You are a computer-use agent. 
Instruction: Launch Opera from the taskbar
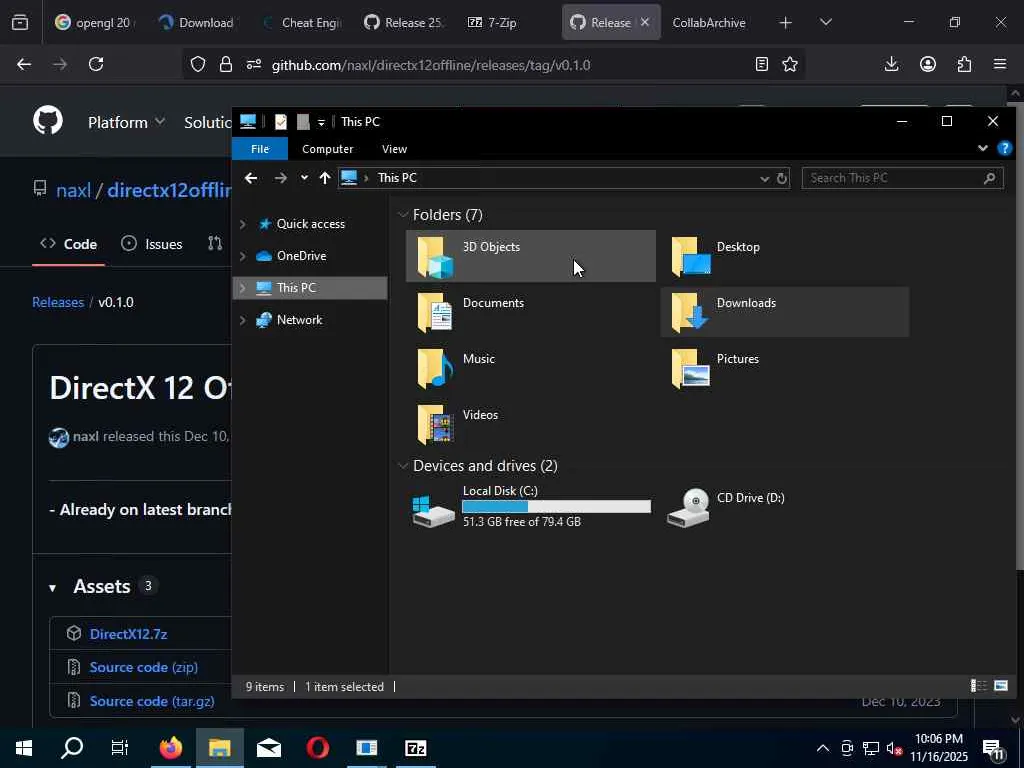click(318, 748)
